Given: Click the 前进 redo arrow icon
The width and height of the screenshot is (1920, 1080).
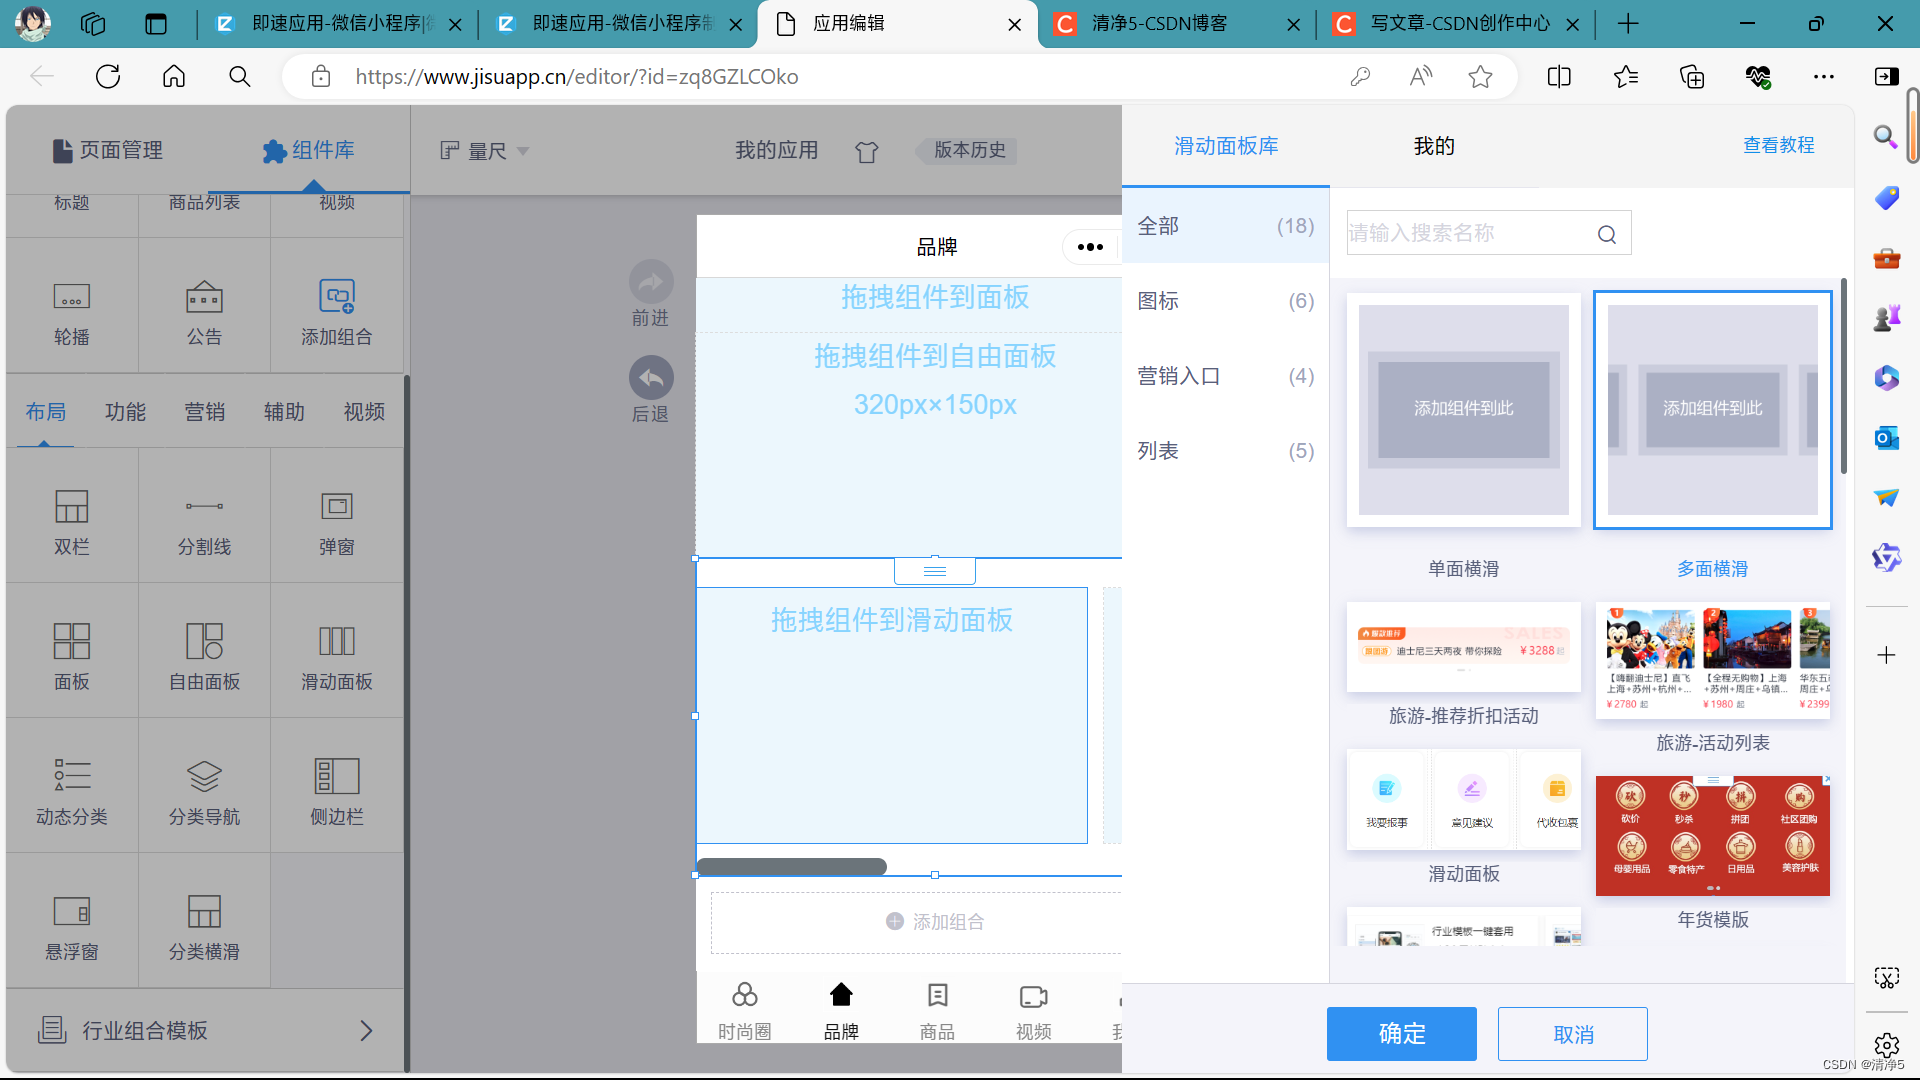Looking at the screenshot, I should click(650, 283).
